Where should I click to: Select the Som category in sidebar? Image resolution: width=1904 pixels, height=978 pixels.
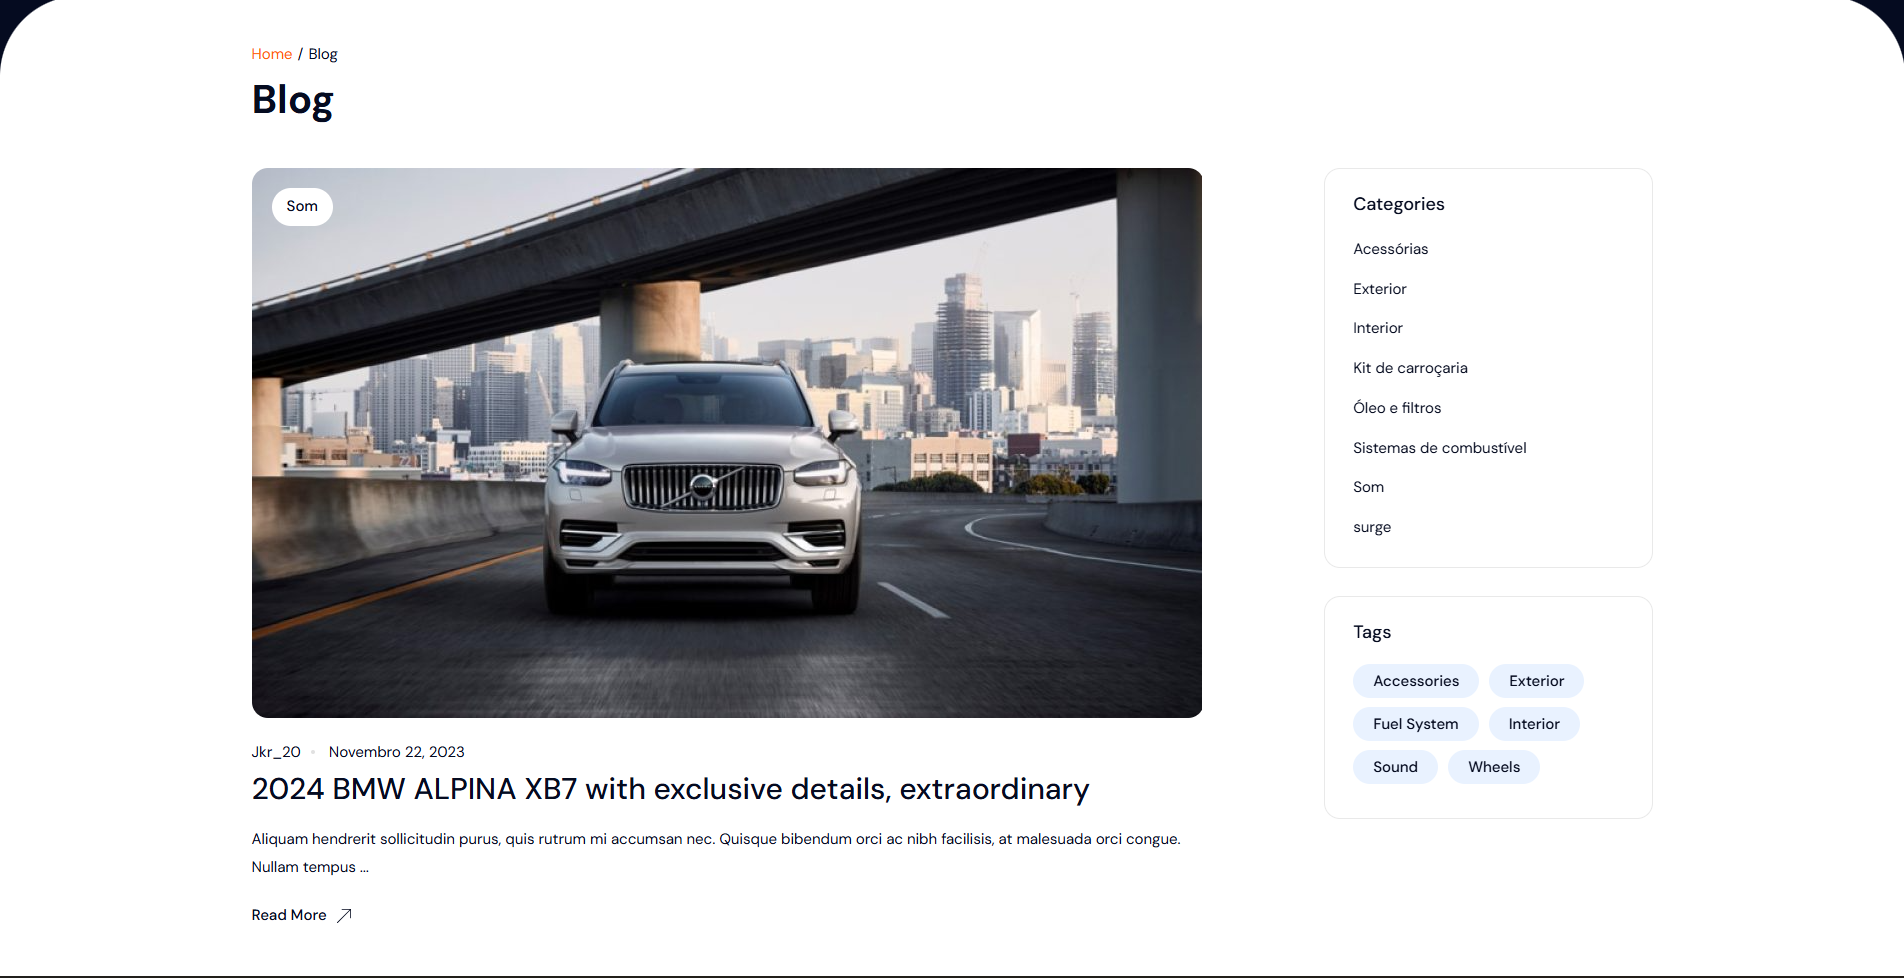click(1368, 487)
